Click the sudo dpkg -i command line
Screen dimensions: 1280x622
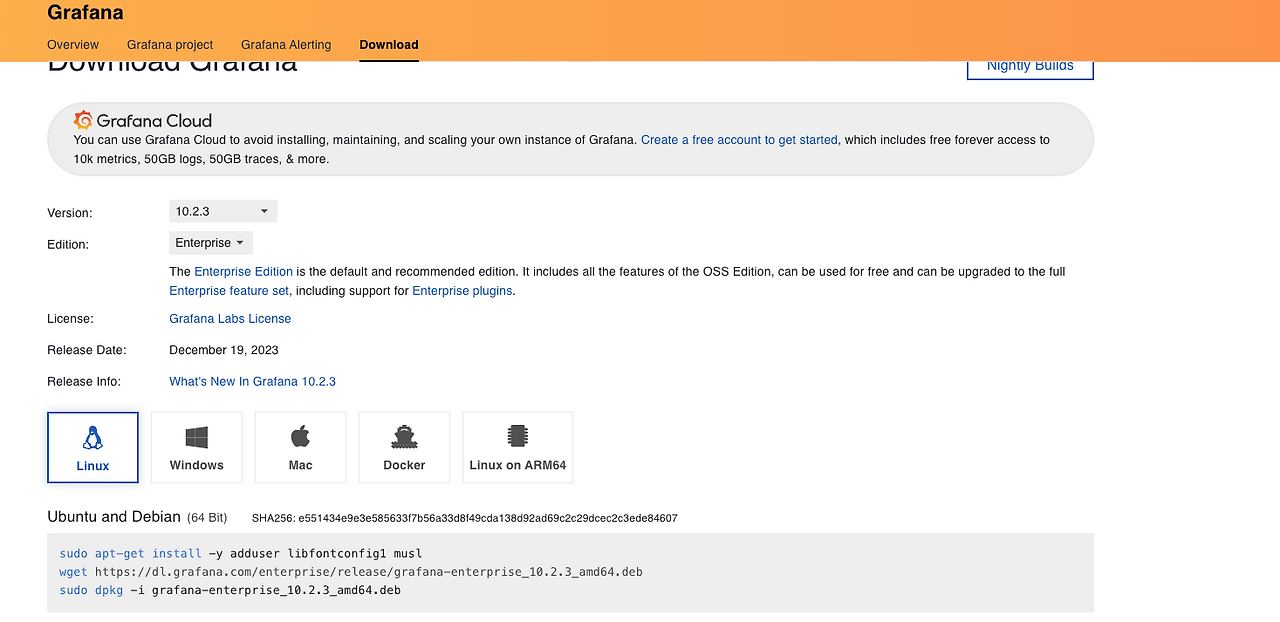pos(230,591)
